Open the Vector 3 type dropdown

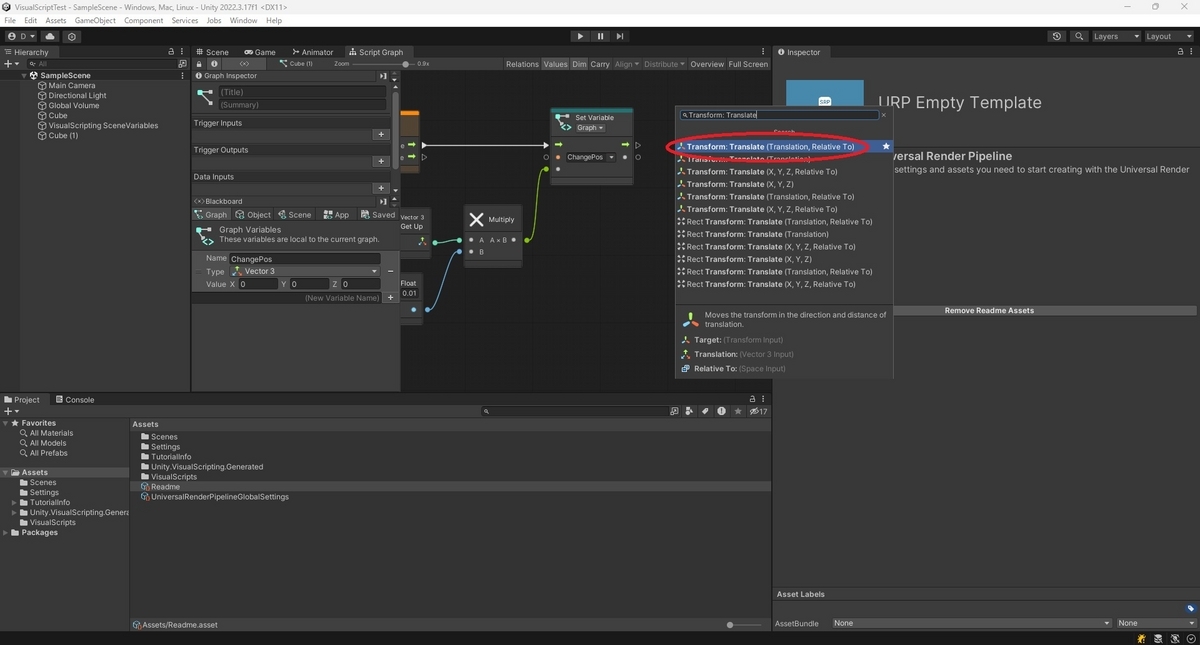304,271
